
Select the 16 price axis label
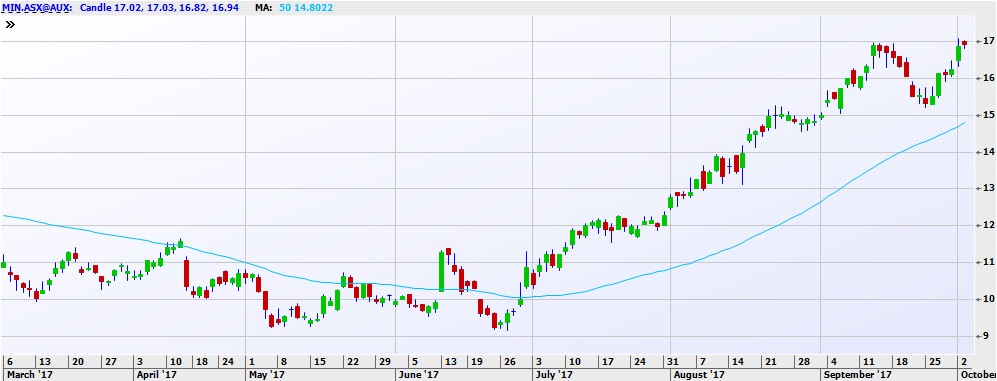click(x=989, y=78)
